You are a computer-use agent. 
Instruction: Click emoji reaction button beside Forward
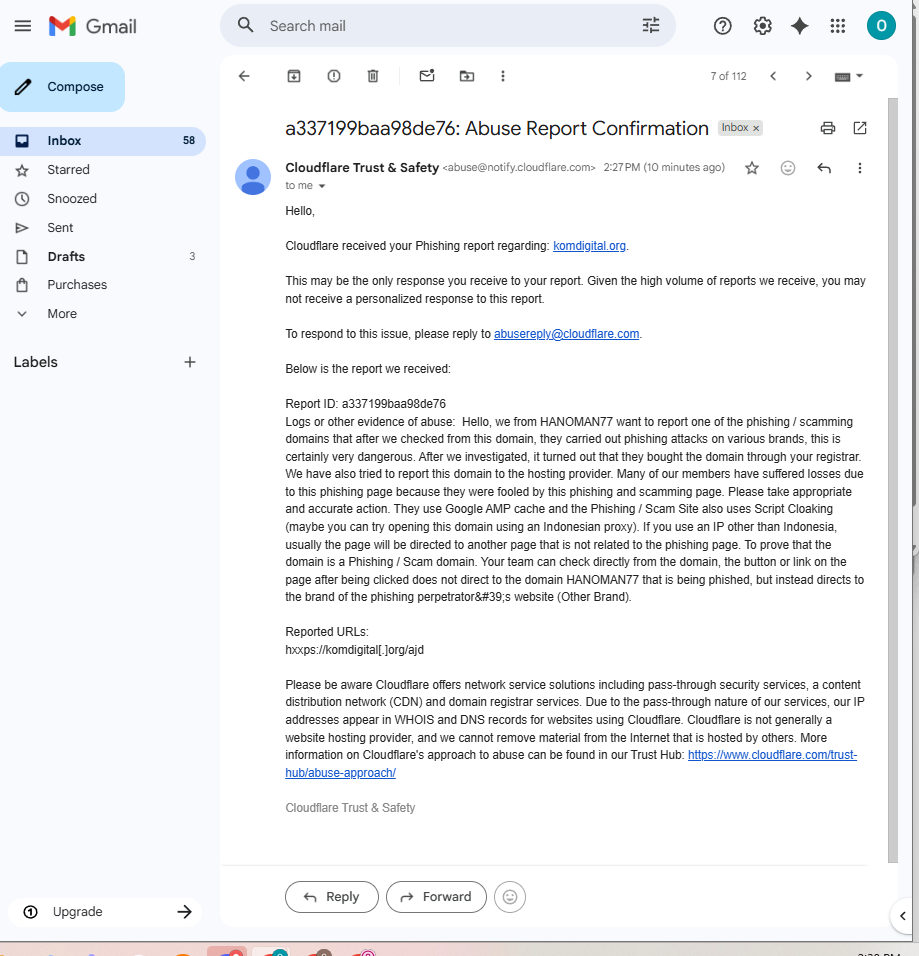pyautogui.click(x=510, y=897)
